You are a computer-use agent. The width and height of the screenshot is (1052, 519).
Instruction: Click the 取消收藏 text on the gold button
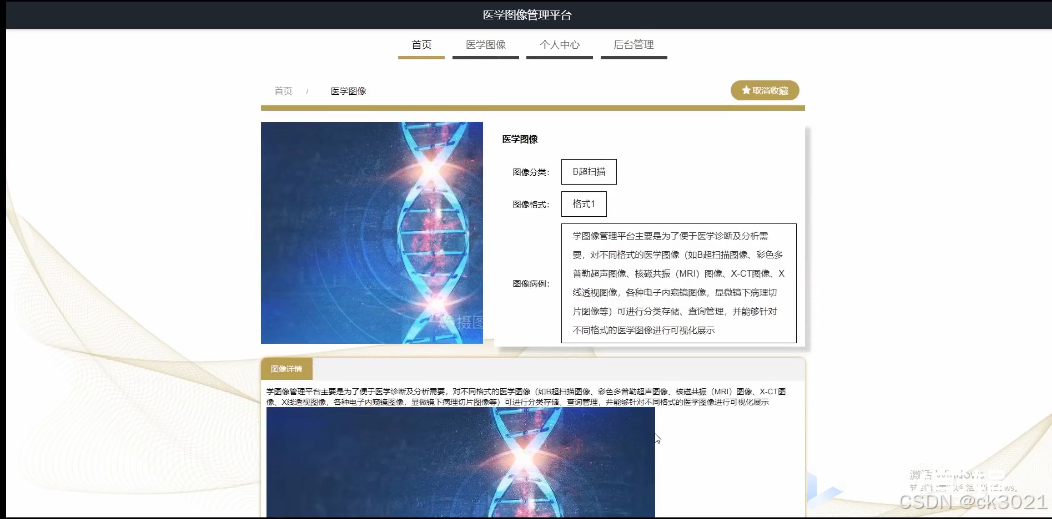(770, 91)
